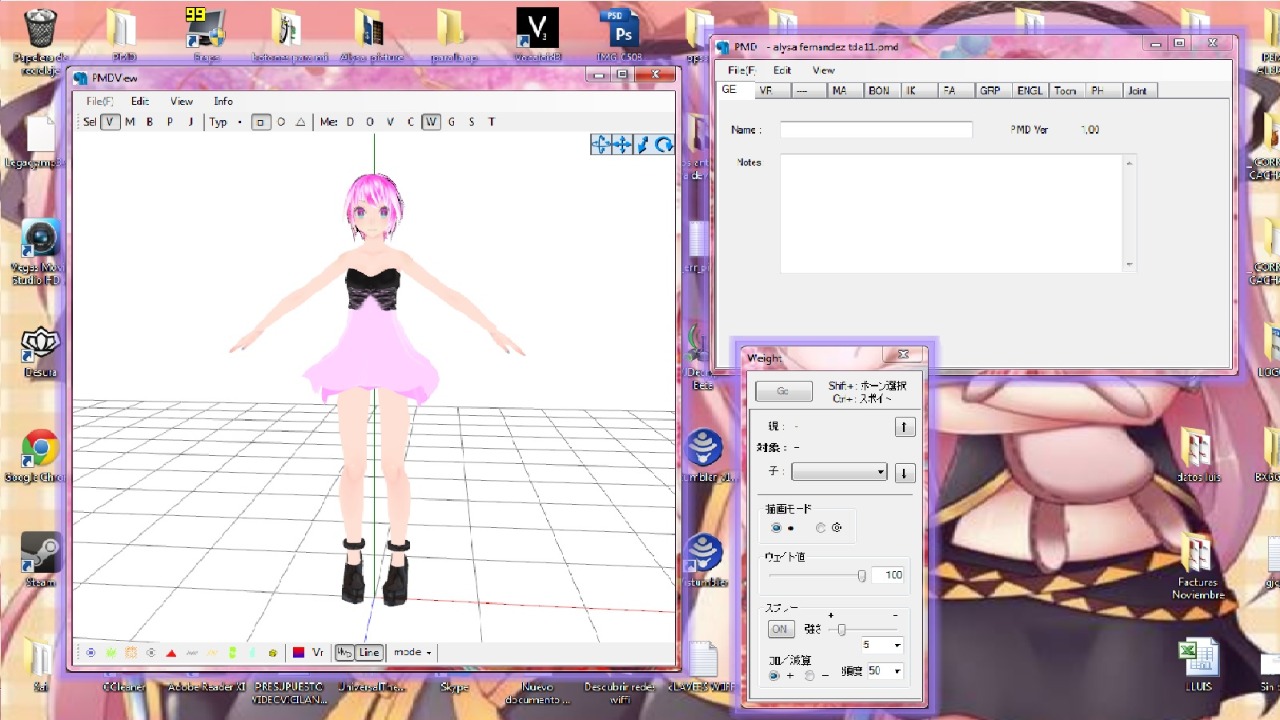
Task: Open the Info menu in PMDView
Action: tap(223, 101)
